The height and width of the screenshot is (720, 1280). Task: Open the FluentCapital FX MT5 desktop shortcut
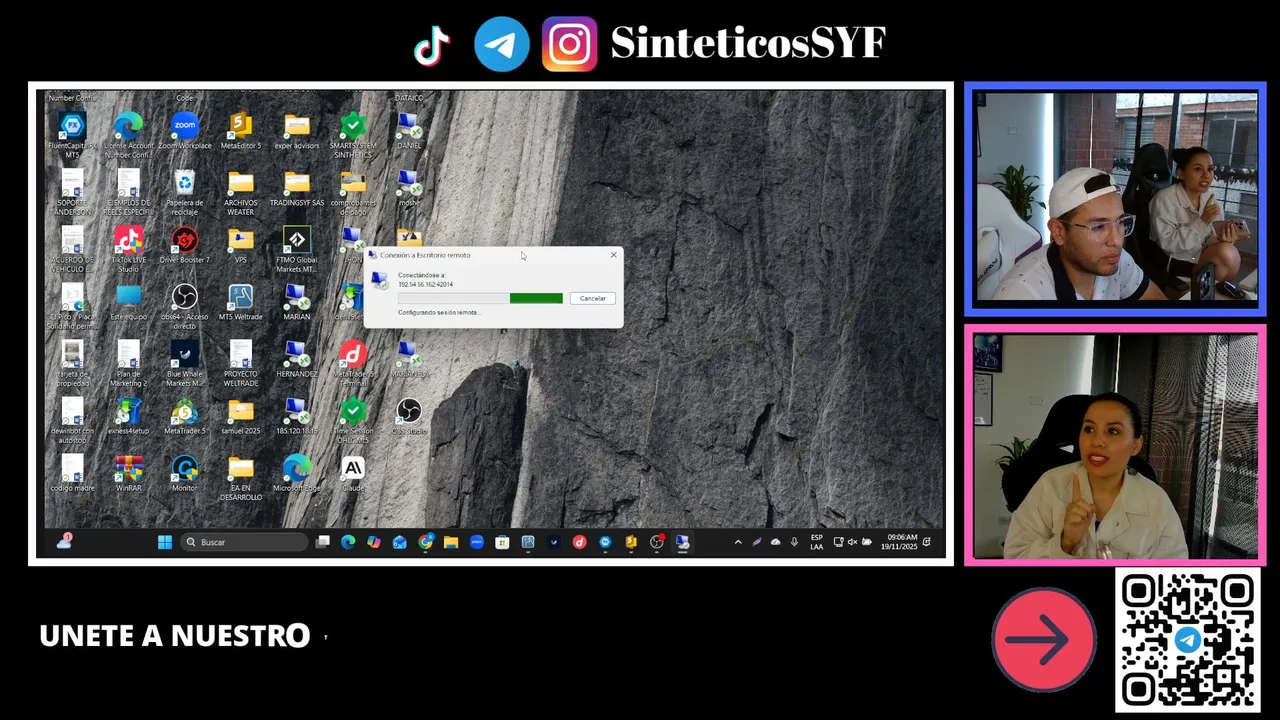click(x=72, y=134)
